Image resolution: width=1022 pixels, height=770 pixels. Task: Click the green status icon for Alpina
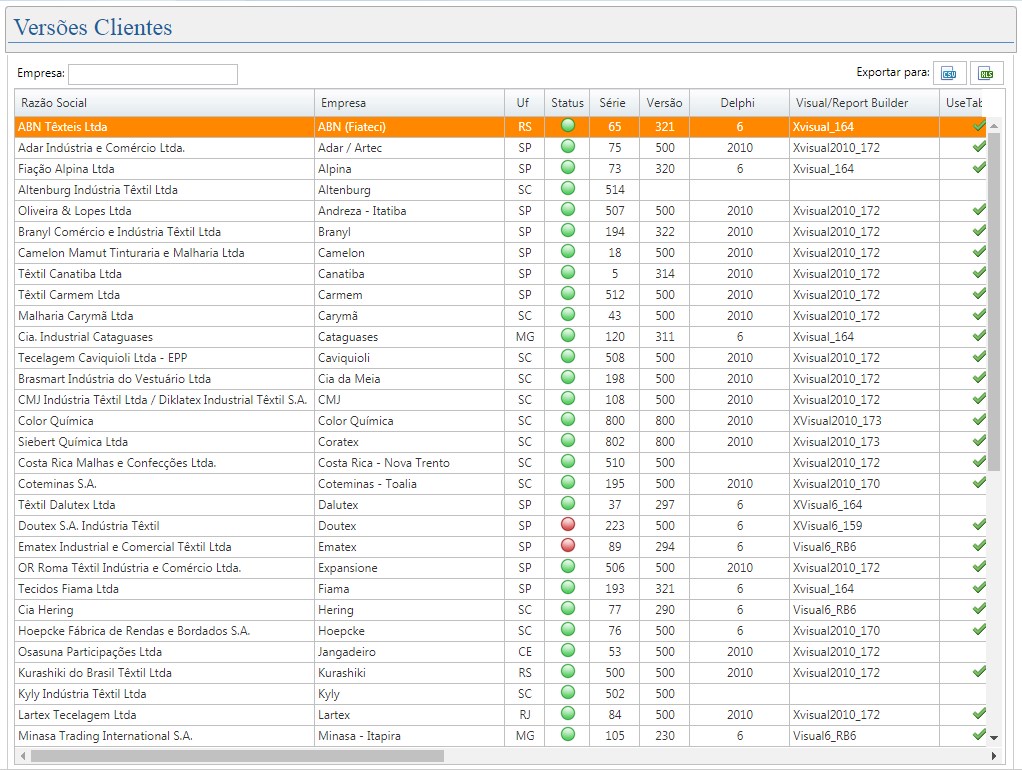pyautogui.click(x=568, y=168)
